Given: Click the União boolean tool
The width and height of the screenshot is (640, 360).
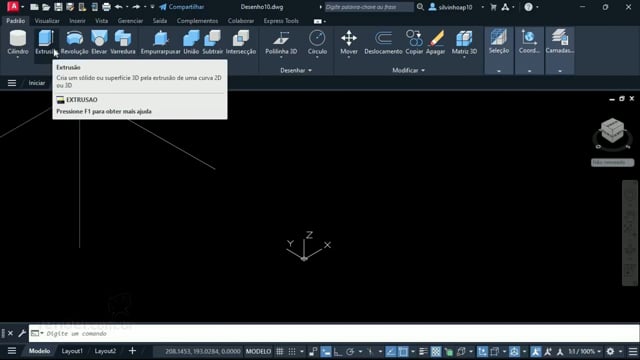Looking at the screenshot, I should click(191, 42).
